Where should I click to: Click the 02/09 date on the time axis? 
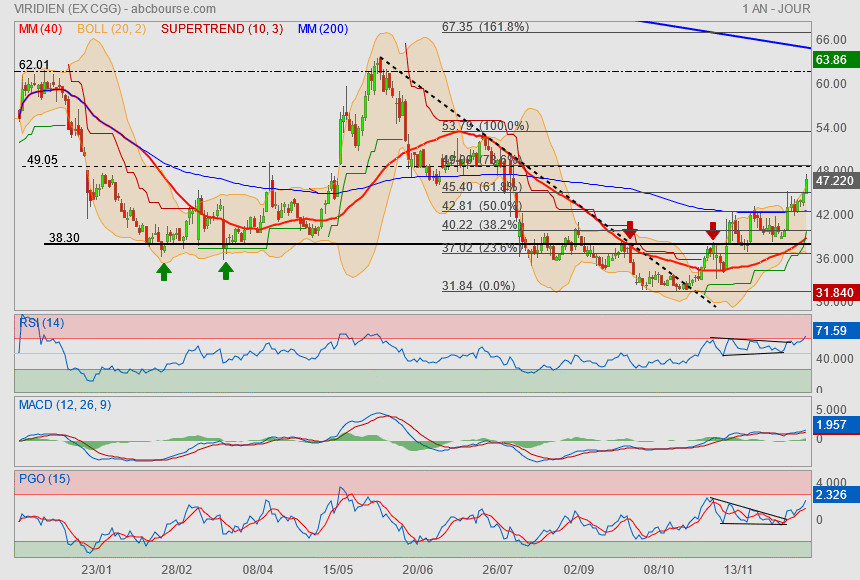click(579, 570)
